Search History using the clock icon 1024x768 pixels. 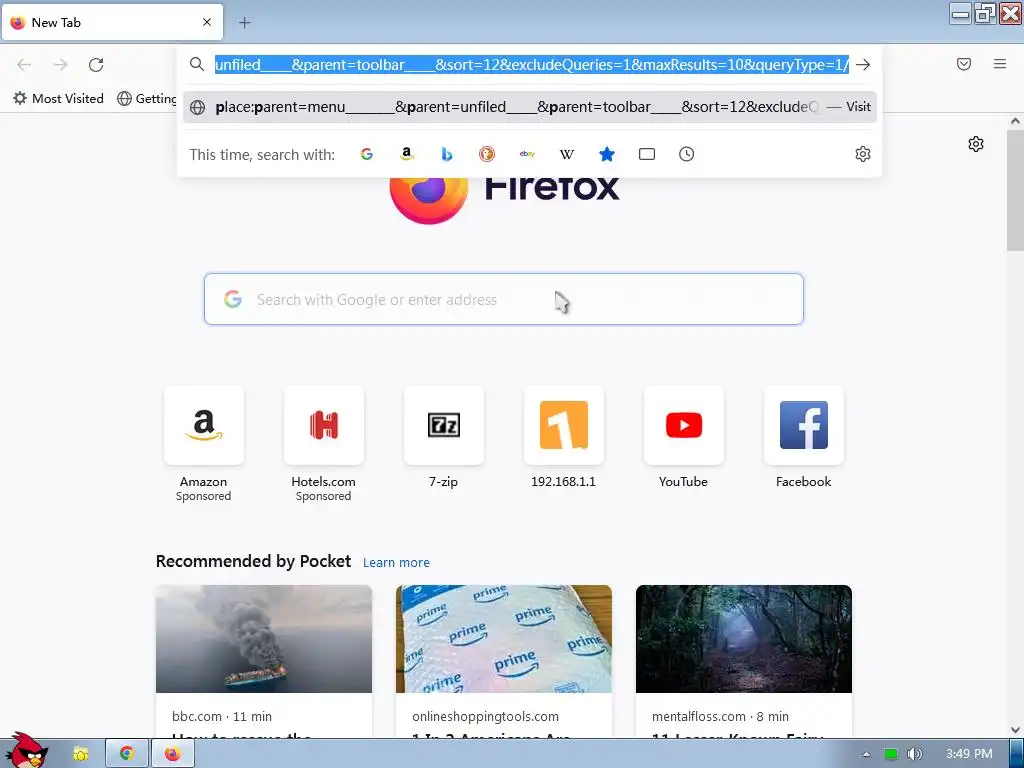(686, 154)
